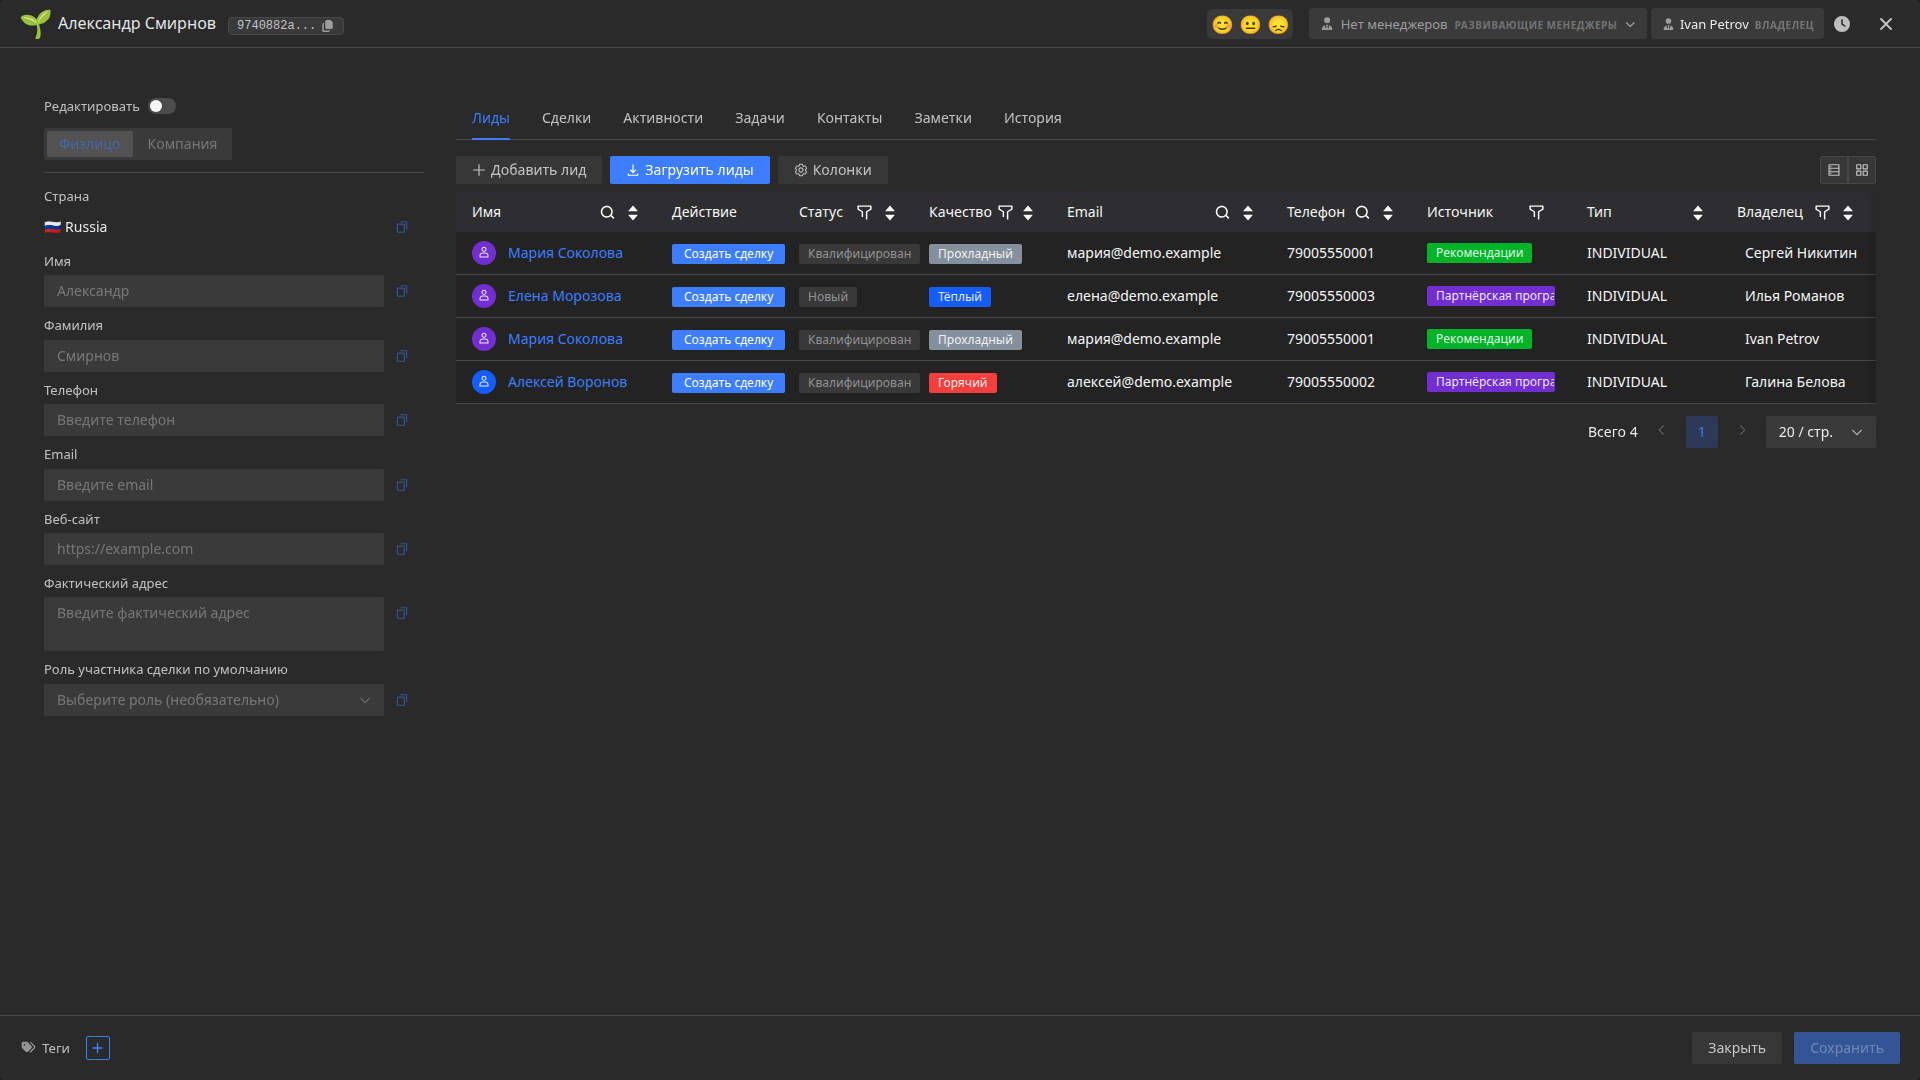Sort by the Тип column
Image resolution: width=1920 pixels, height=1080 pixels.
1698,213
